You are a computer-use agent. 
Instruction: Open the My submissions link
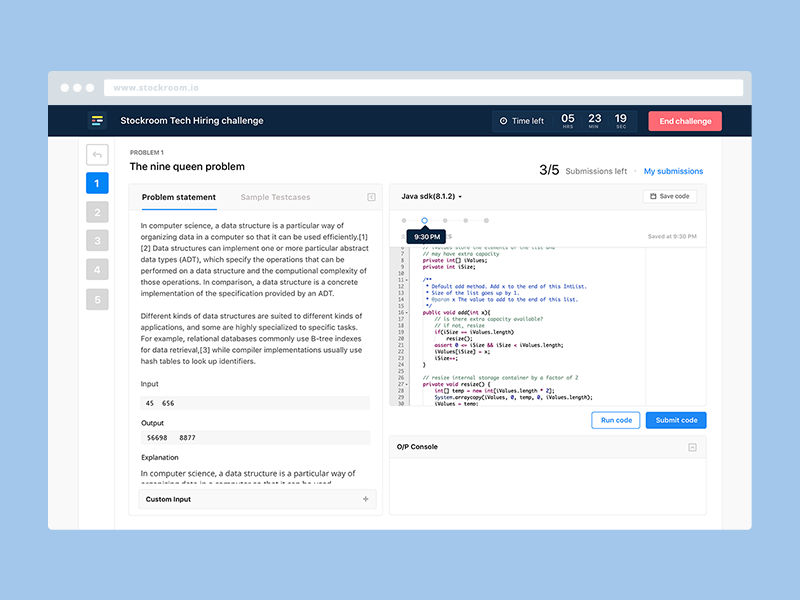(x=673, y=171)
